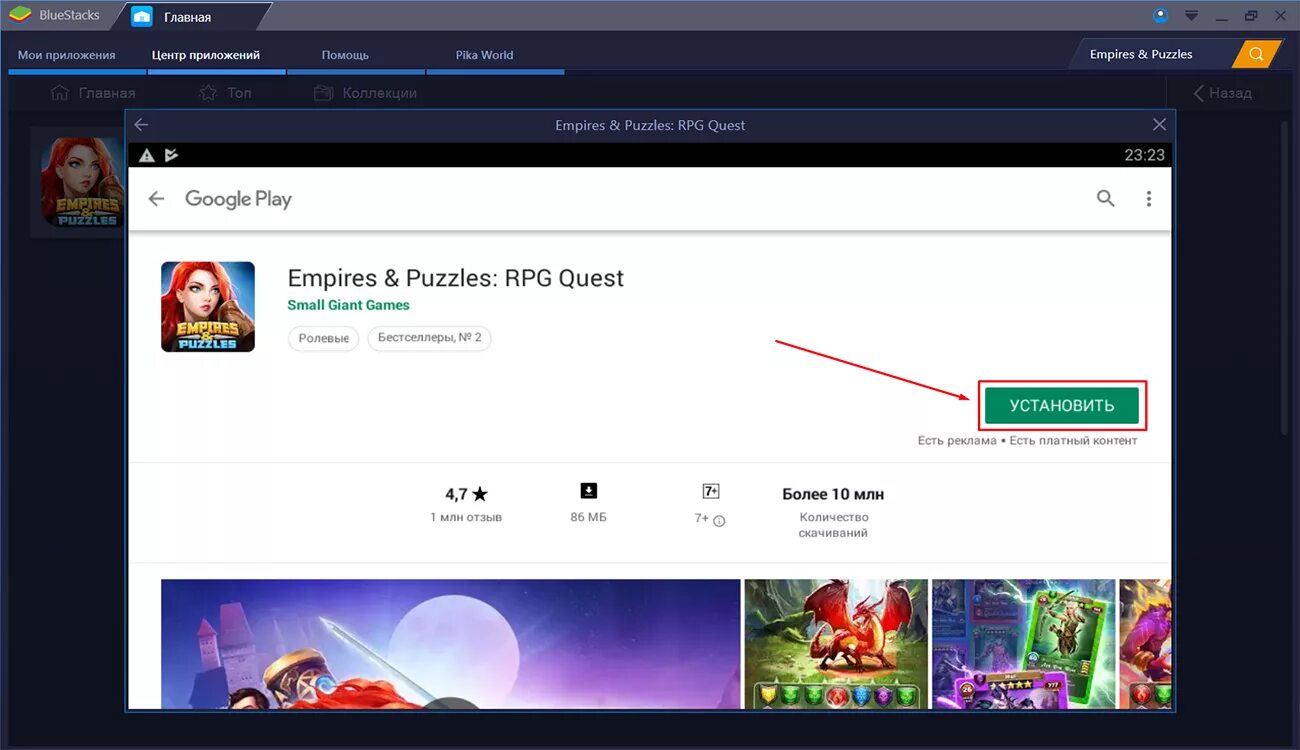The height and width of the screenshot is (750, 1300).
Task: Click the Empires & Puzzles search field
Action: 1150,54
